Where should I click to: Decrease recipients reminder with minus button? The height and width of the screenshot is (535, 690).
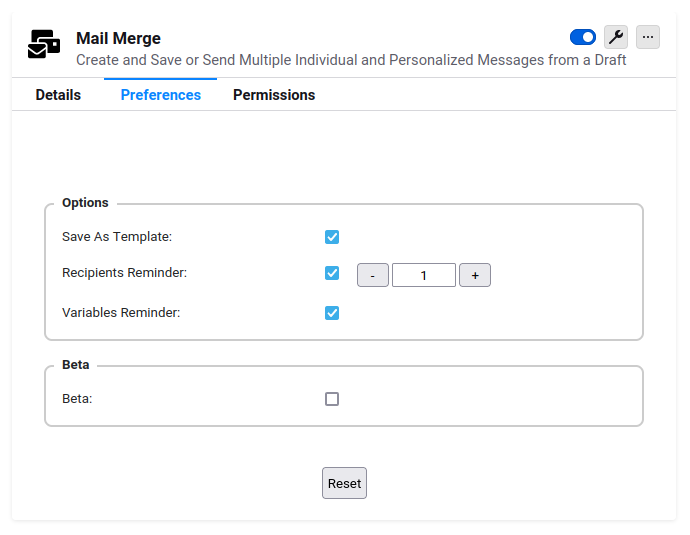coord(373,275)
